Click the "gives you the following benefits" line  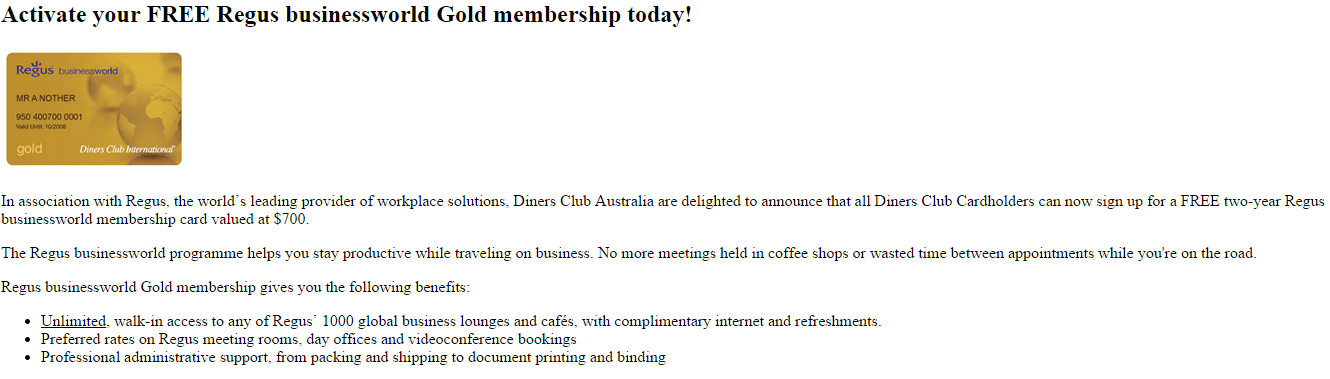tap(364, 288)
